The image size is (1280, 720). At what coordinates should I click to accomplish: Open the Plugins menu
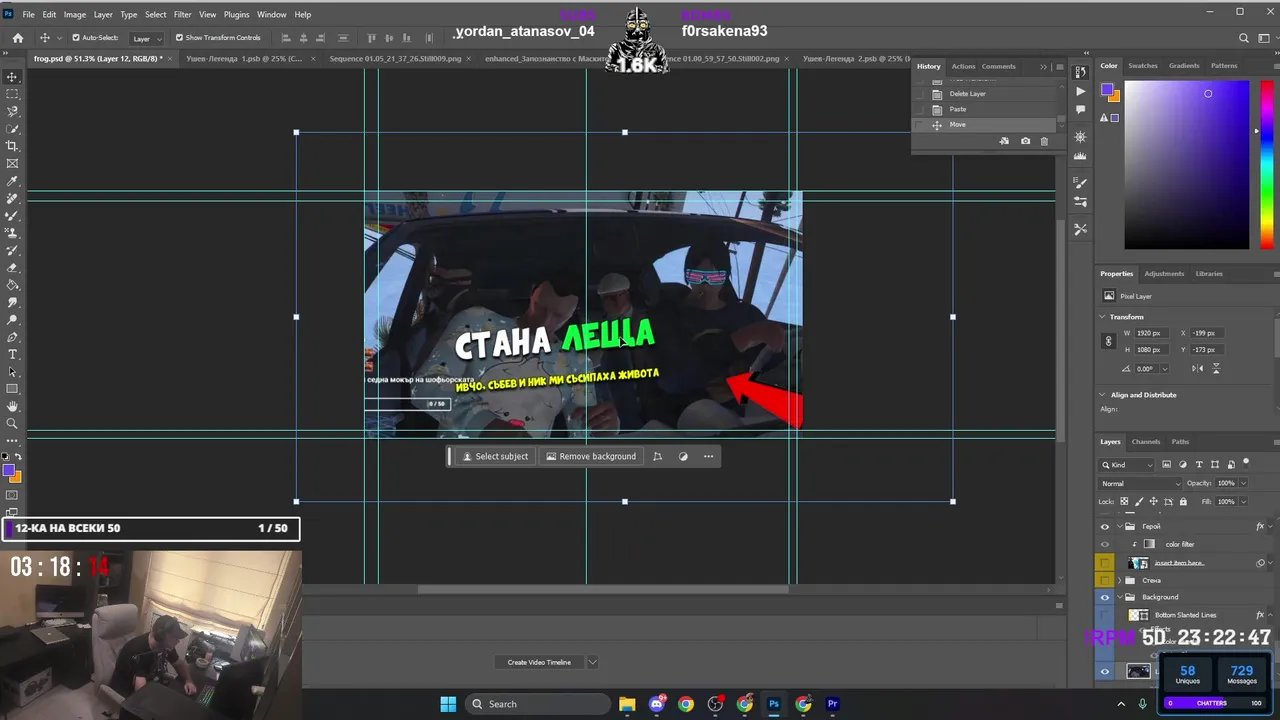[x=236, y=15]
